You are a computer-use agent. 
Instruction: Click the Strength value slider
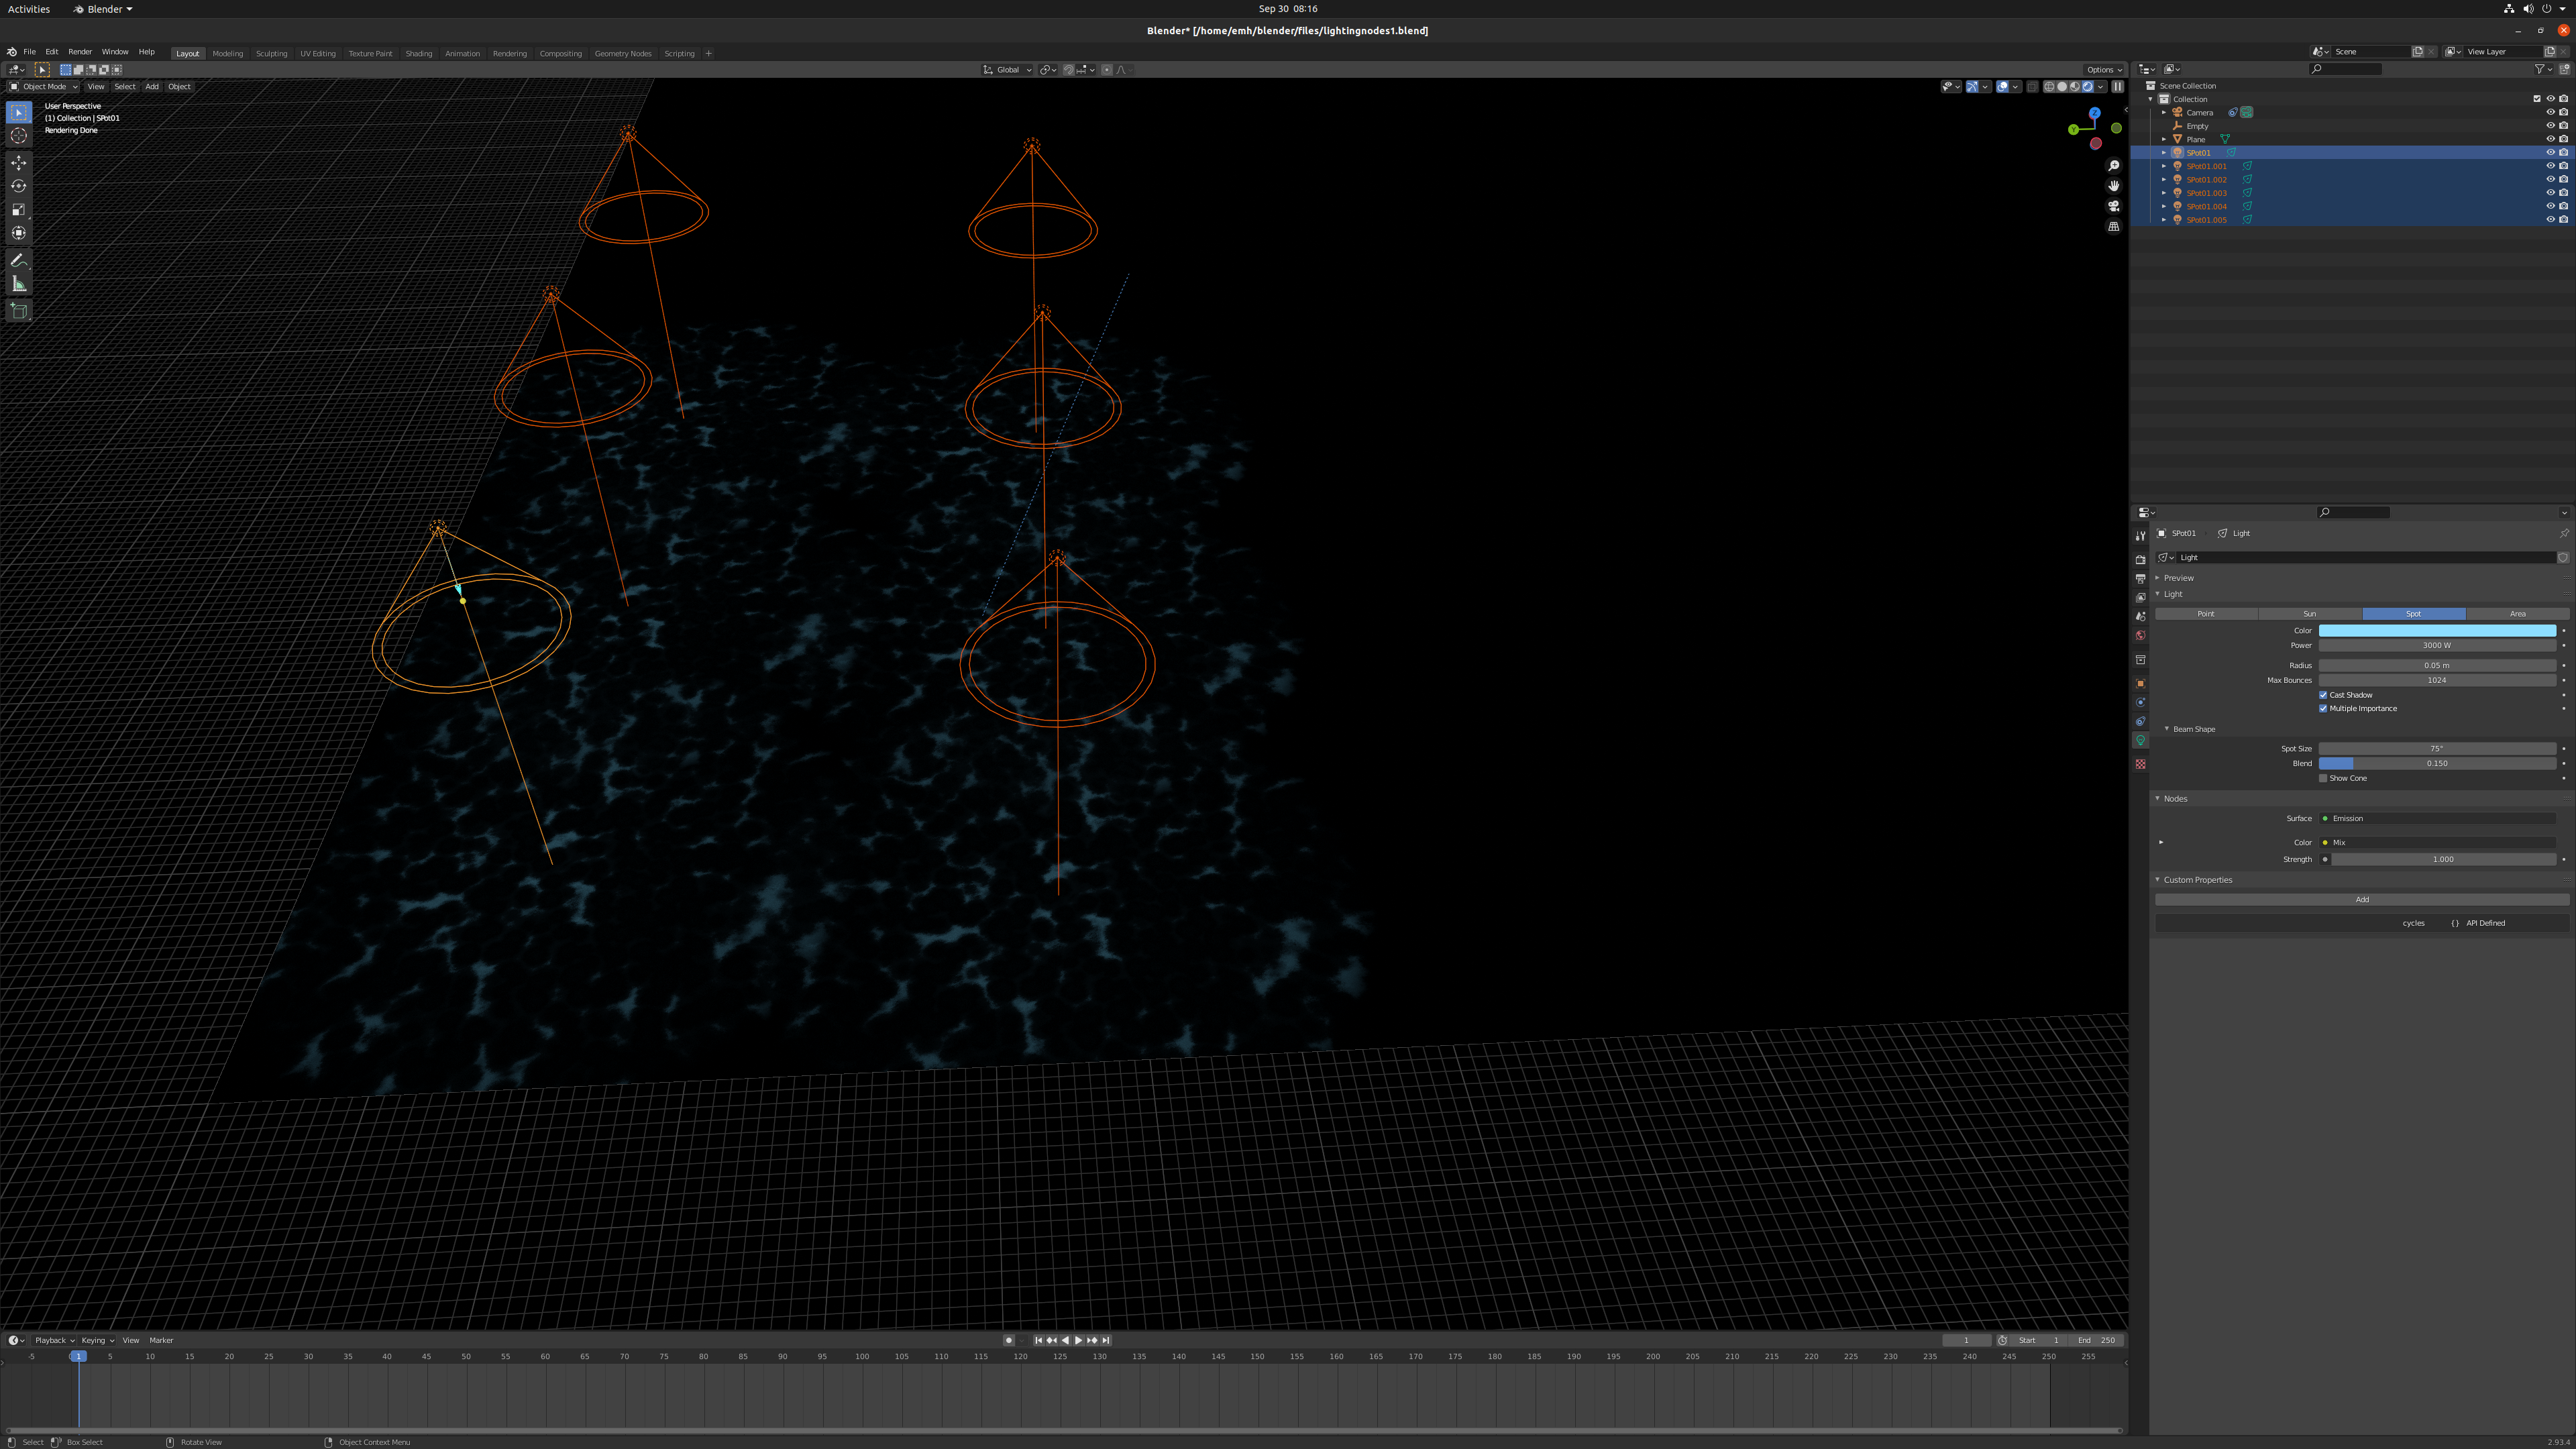[x=2443, y=859]
